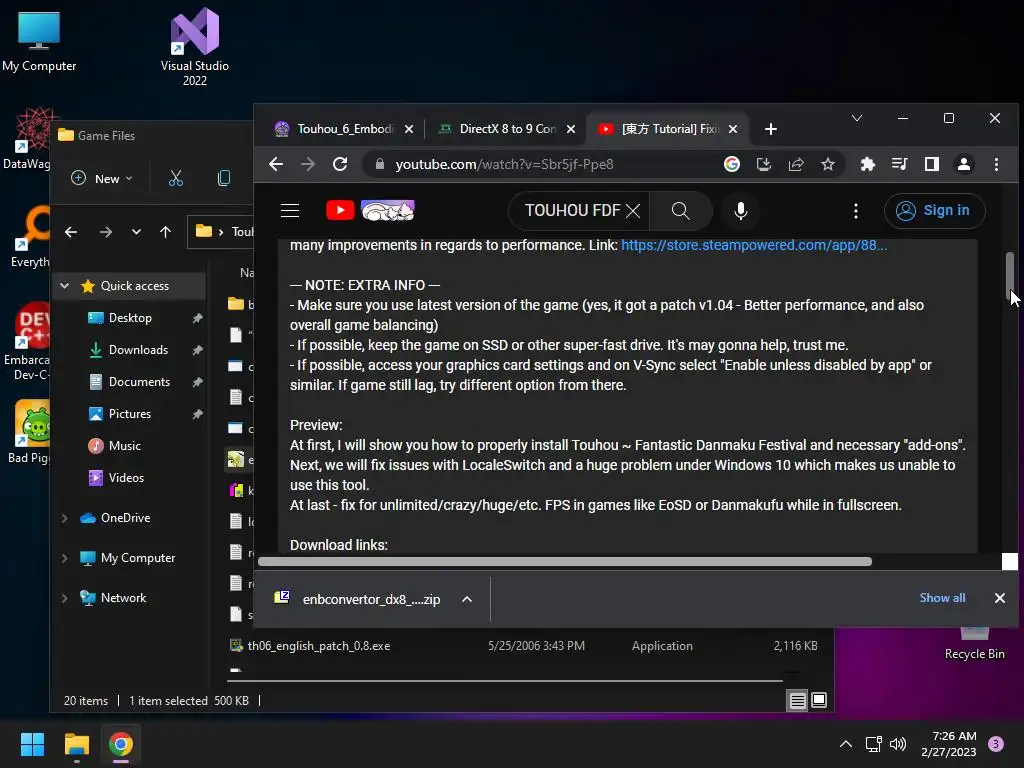
Task: Open YouTube settings three-dot menu
Action: 856,210
